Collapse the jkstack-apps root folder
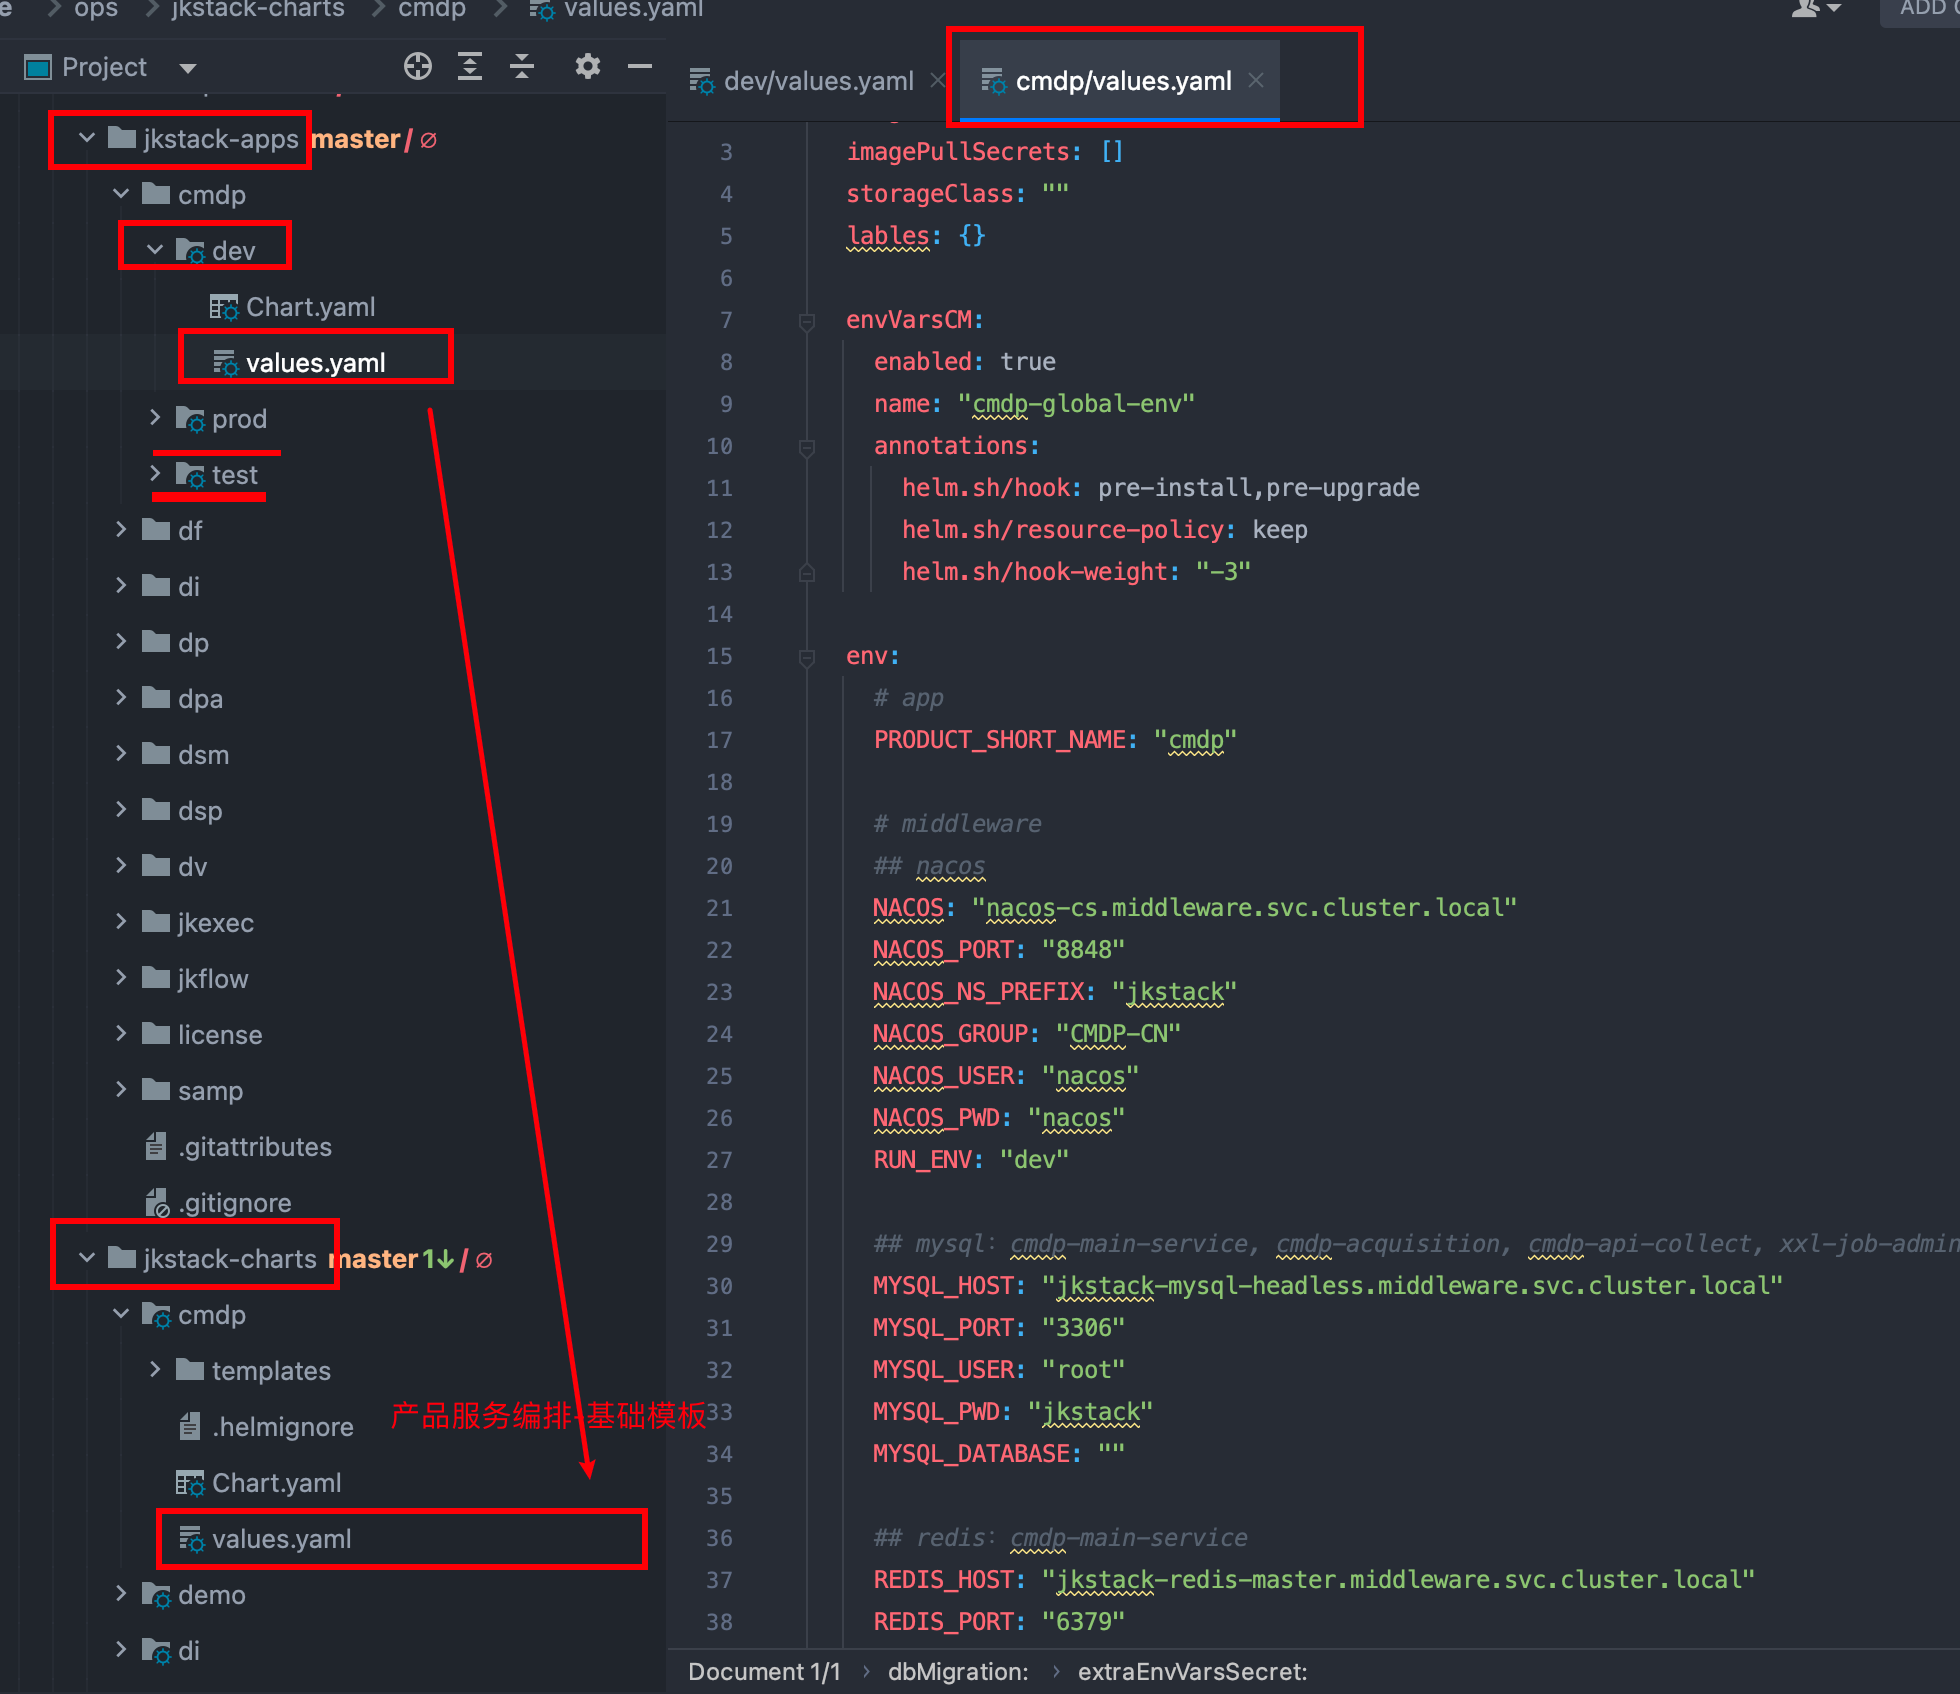Image resolution: width=1960 pixels, height=1694 pixels. [87, 138]
